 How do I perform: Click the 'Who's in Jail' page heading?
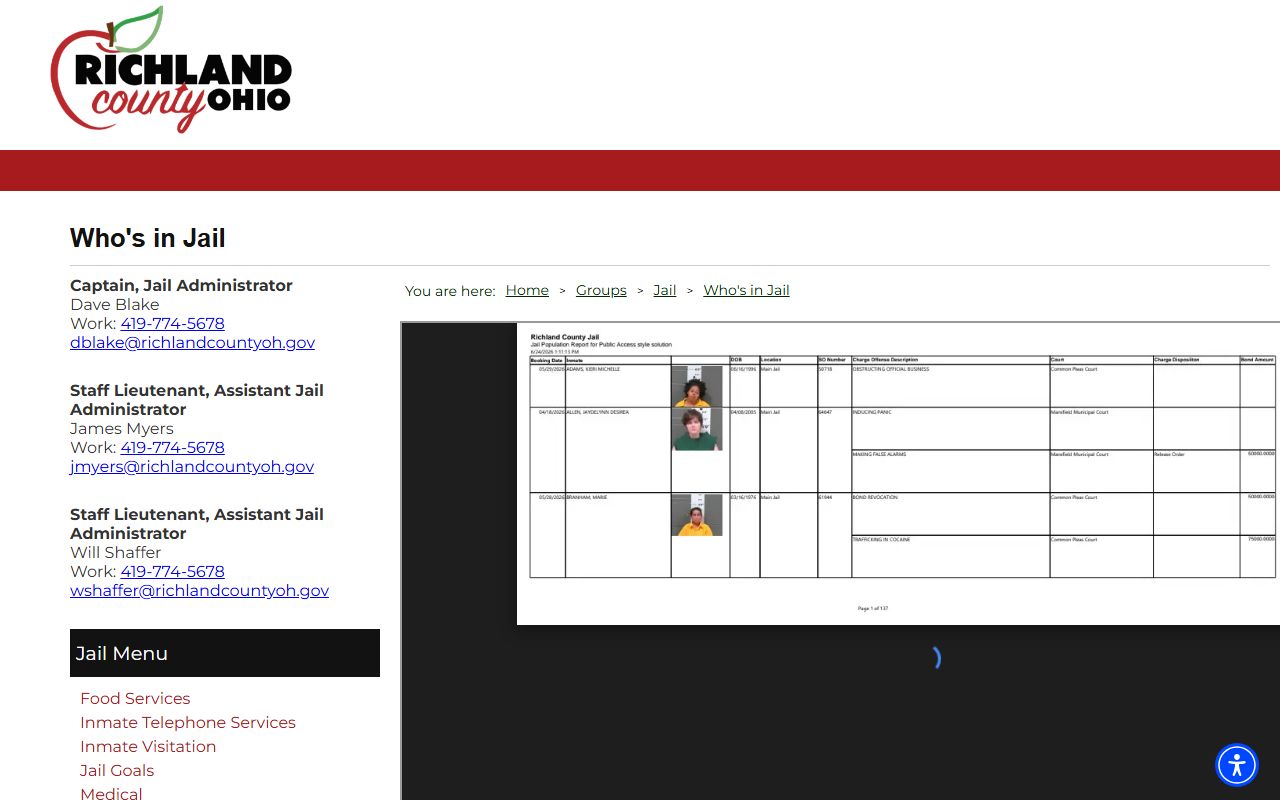pos(148,238)
